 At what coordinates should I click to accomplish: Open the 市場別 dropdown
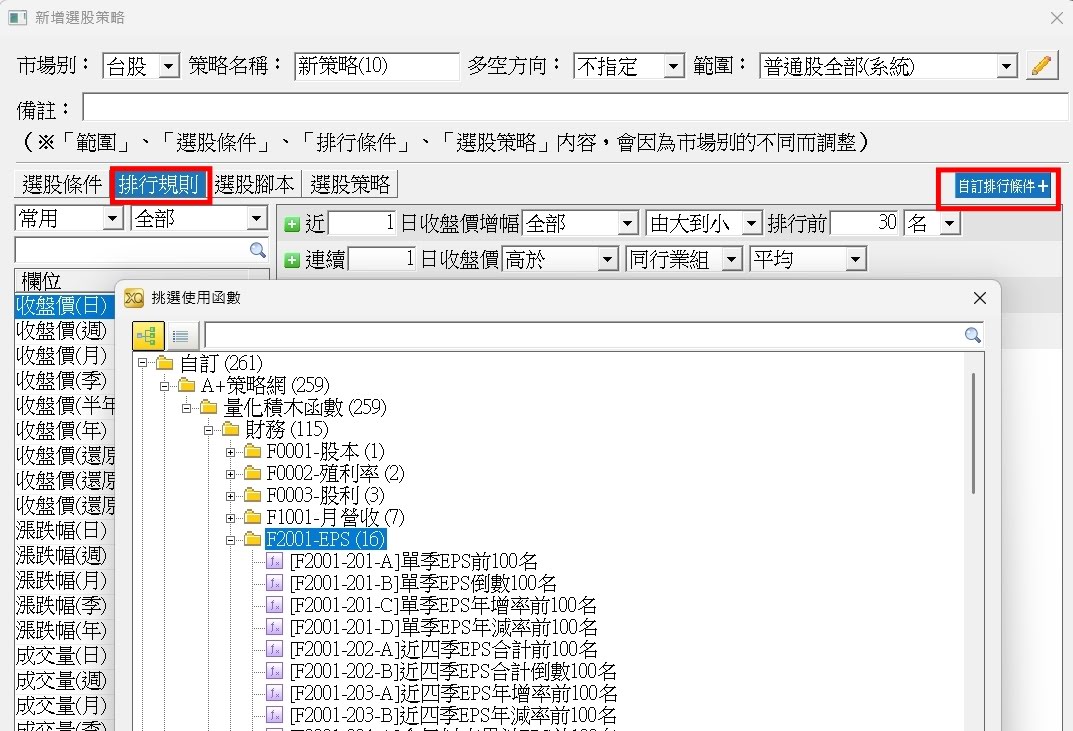(x=168, y=67)
